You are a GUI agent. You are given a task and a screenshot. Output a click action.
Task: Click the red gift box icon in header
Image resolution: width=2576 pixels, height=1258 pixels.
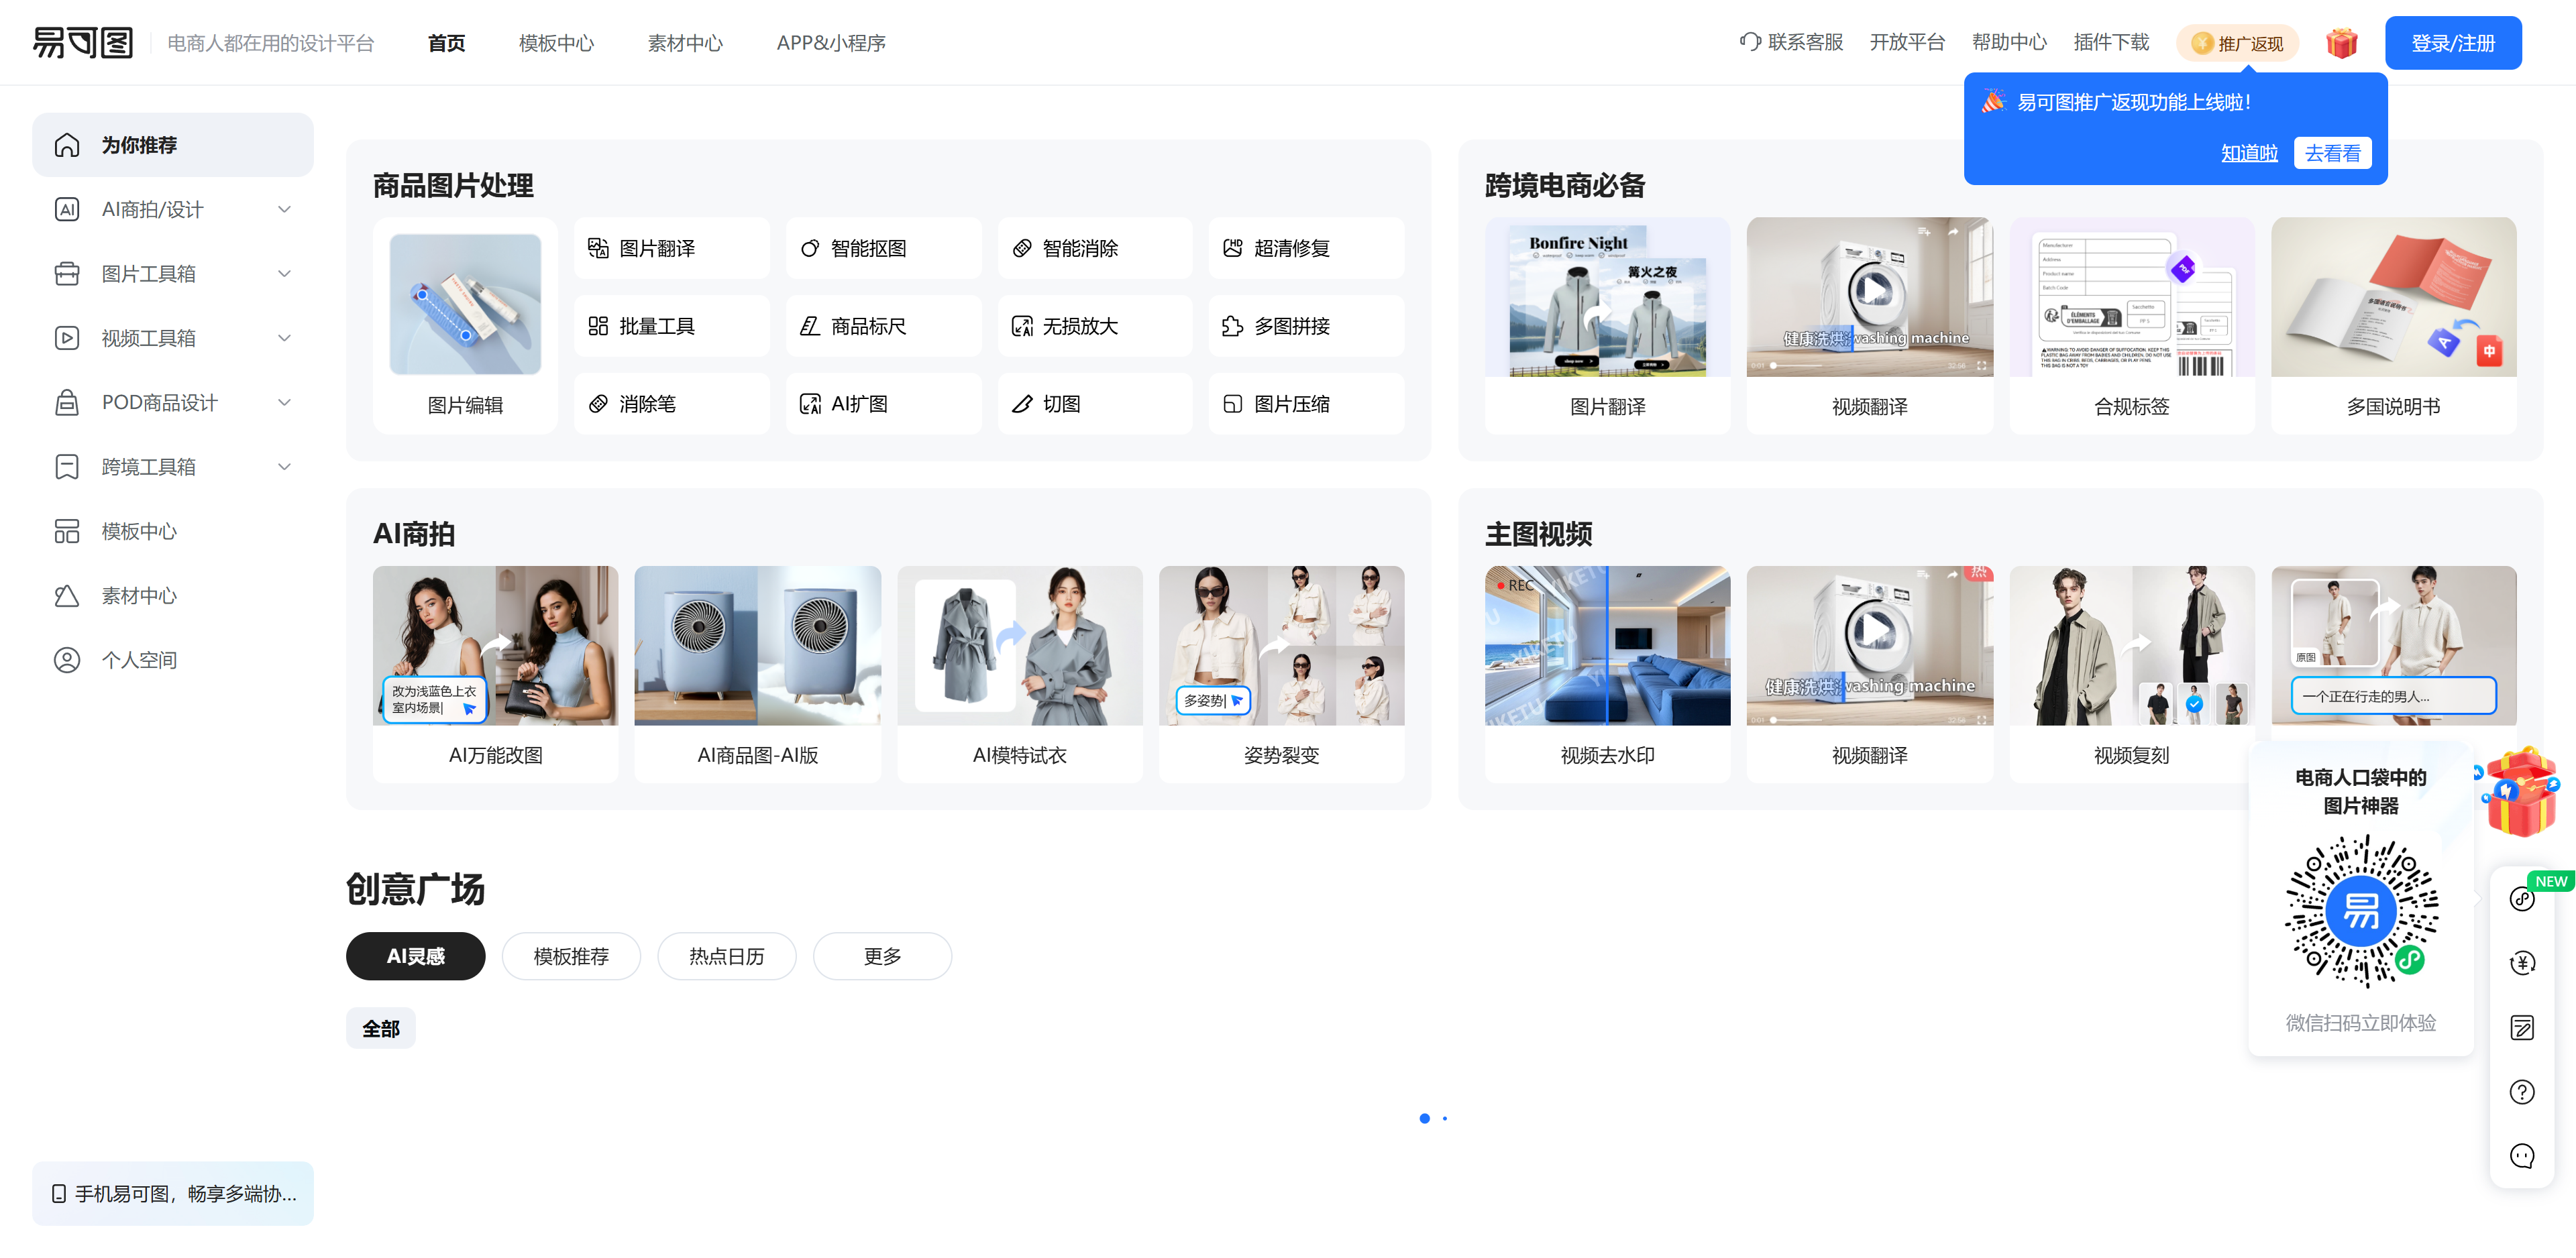coord(2341,43)
